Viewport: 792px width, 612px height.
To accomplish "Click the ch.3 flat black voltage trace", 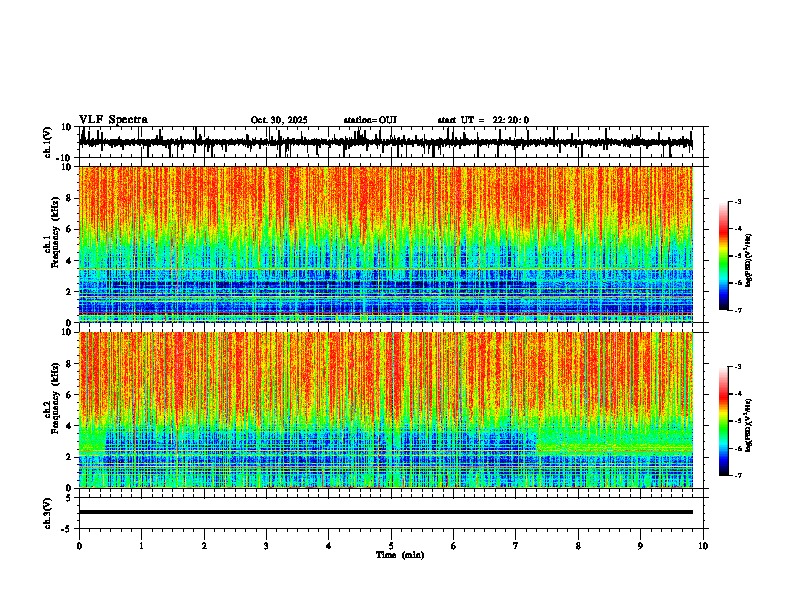I will [x=386, y=512].
